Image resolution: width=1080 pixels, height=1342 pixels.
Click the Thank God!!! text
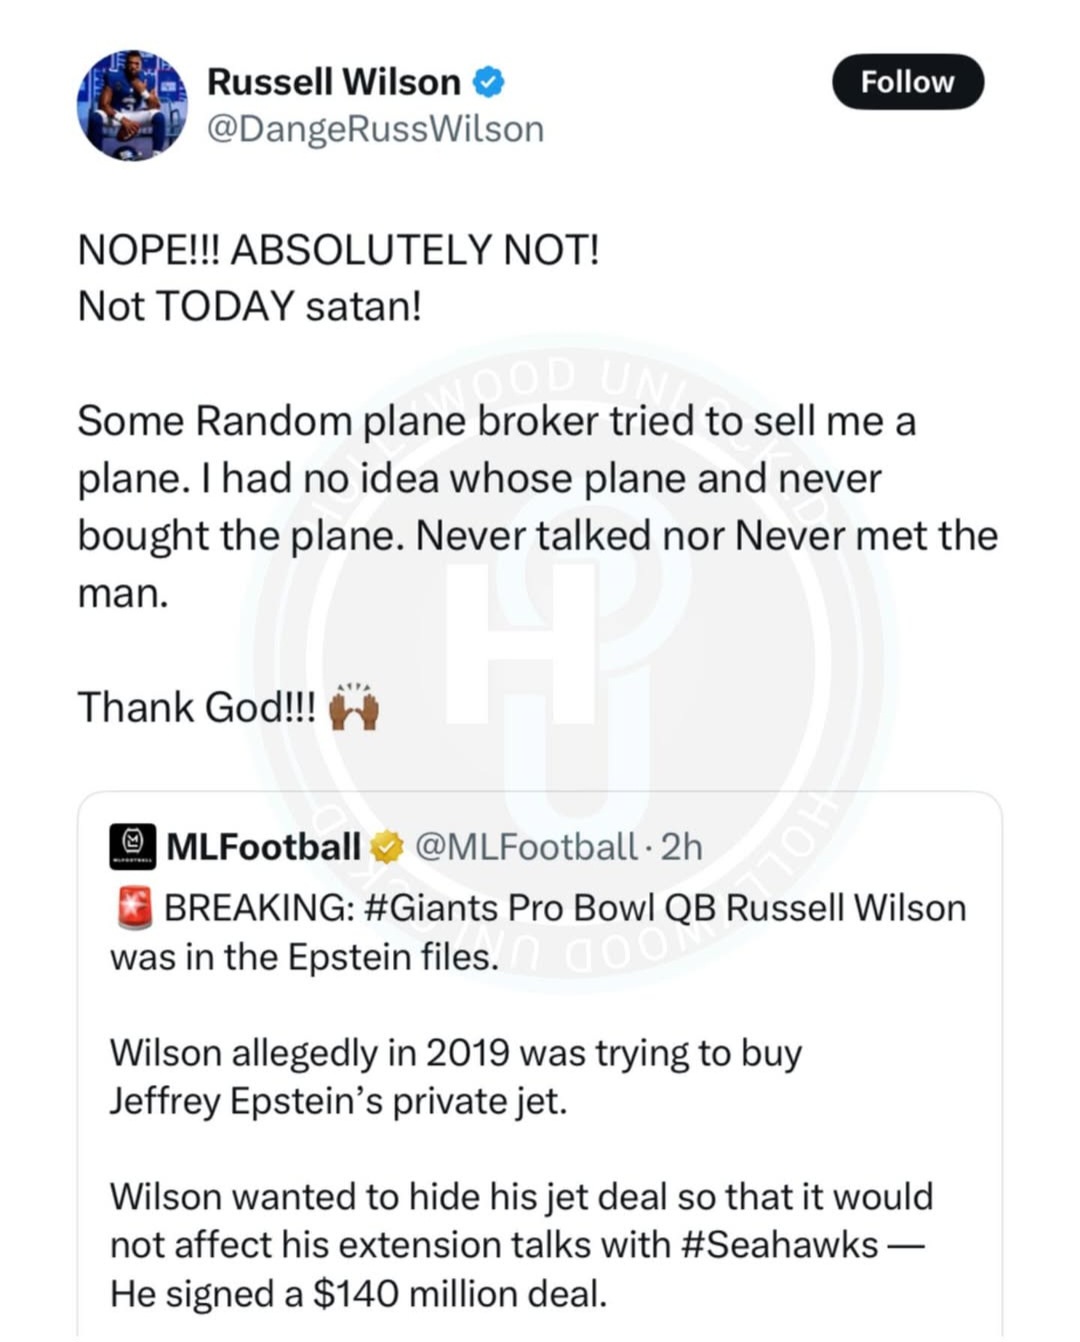pos(196,708)
